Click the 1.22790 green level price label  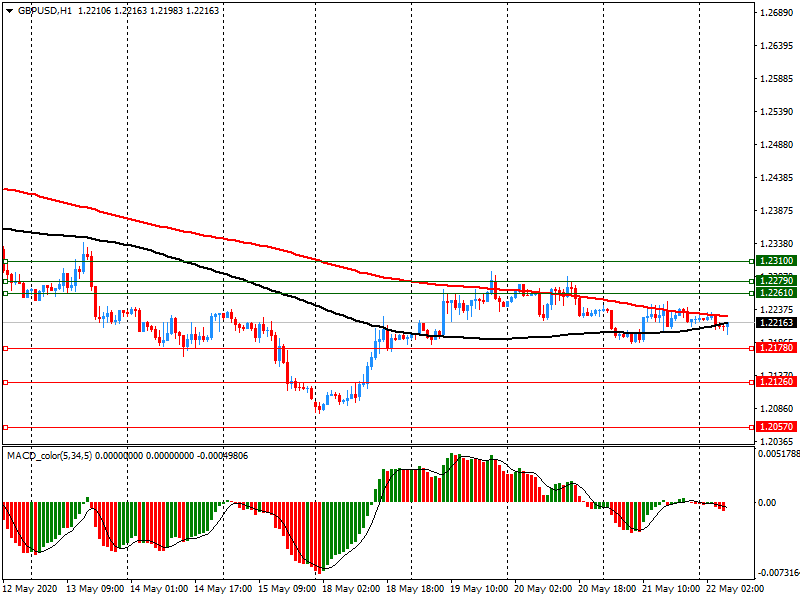tap(777, 281)
